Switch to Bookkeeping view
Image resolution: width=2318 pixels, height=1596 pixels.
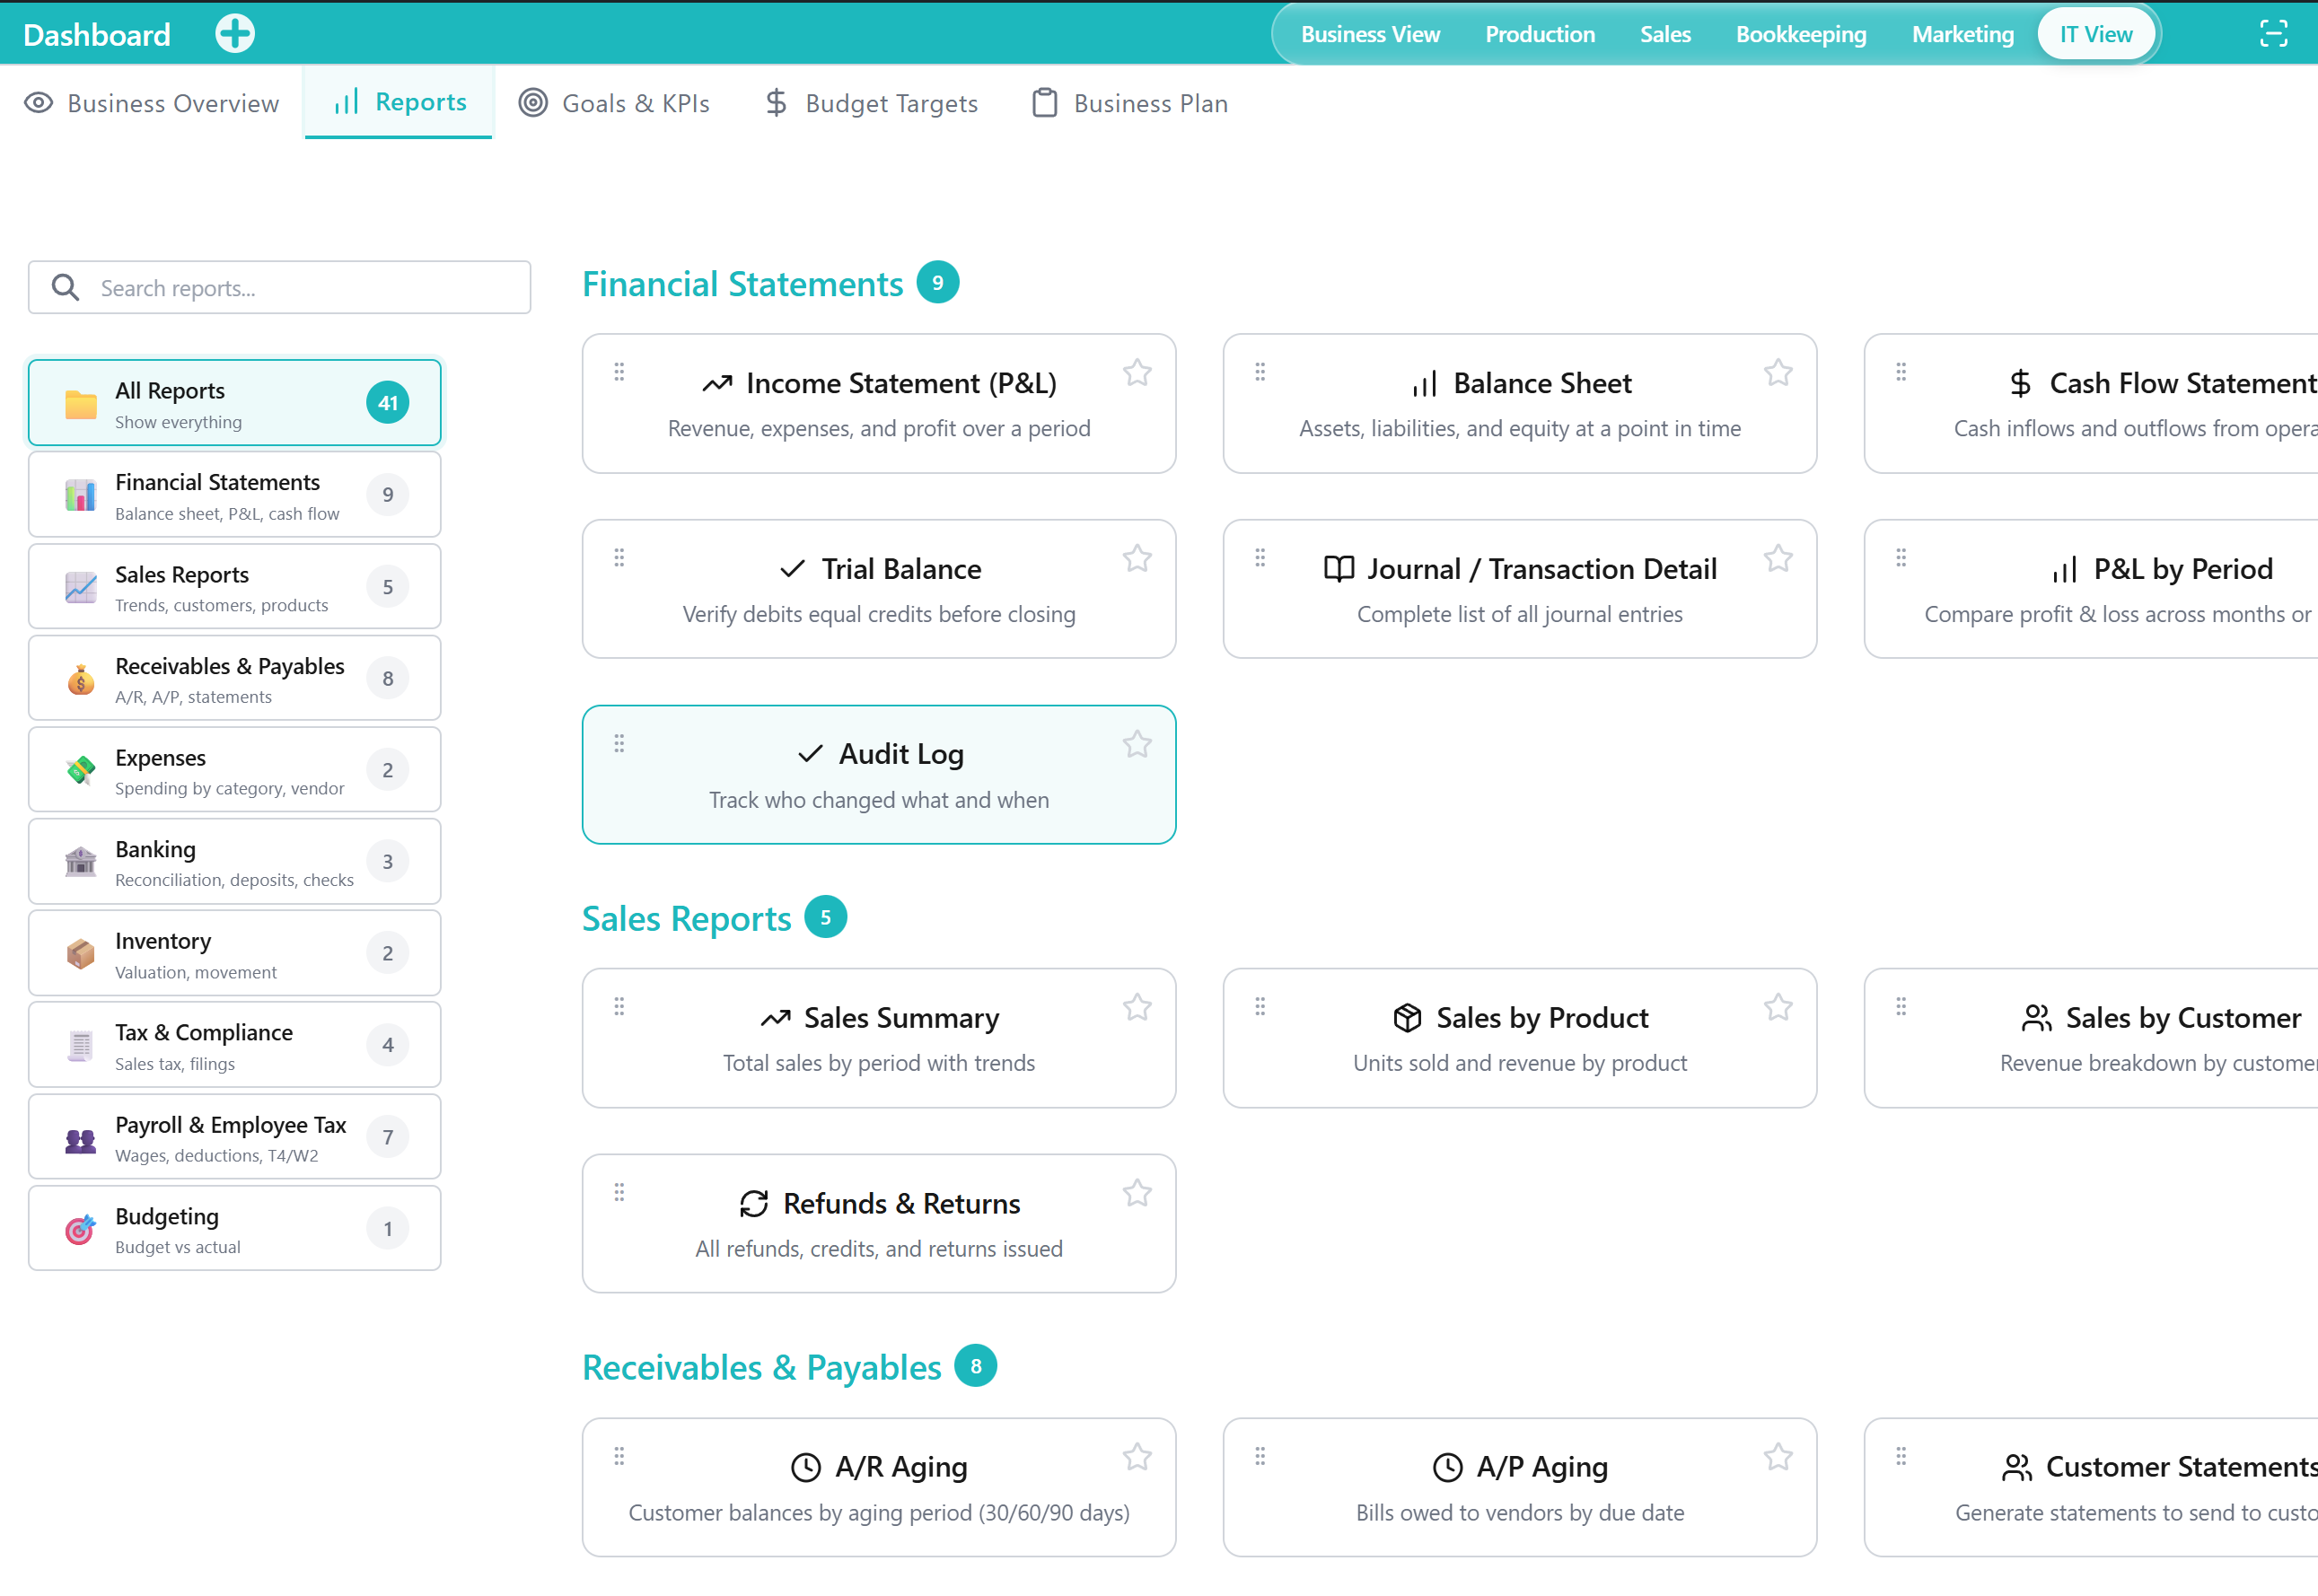coord(1800,34)
